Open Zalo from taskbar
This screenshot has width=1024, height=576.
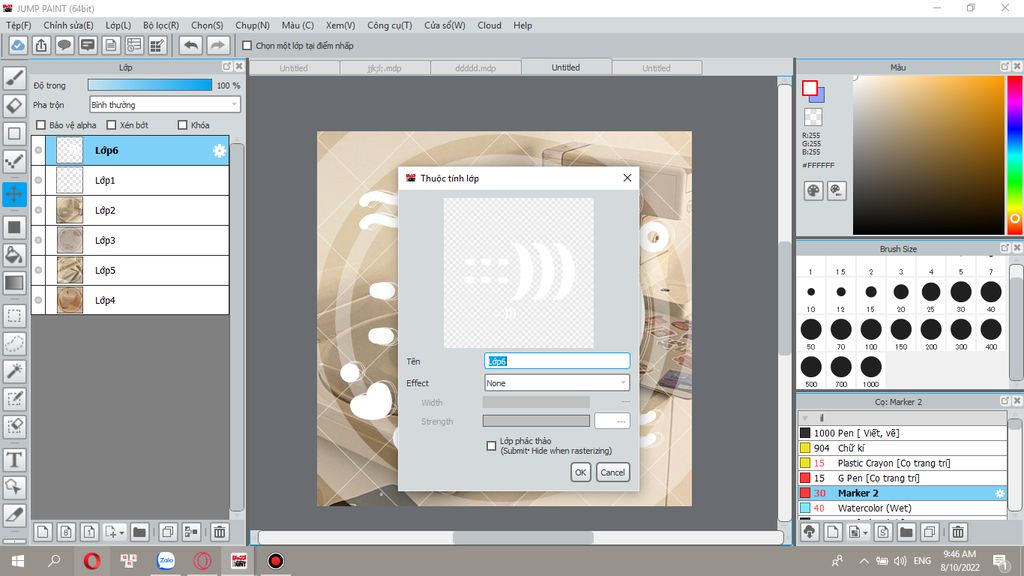pos(166,560)
